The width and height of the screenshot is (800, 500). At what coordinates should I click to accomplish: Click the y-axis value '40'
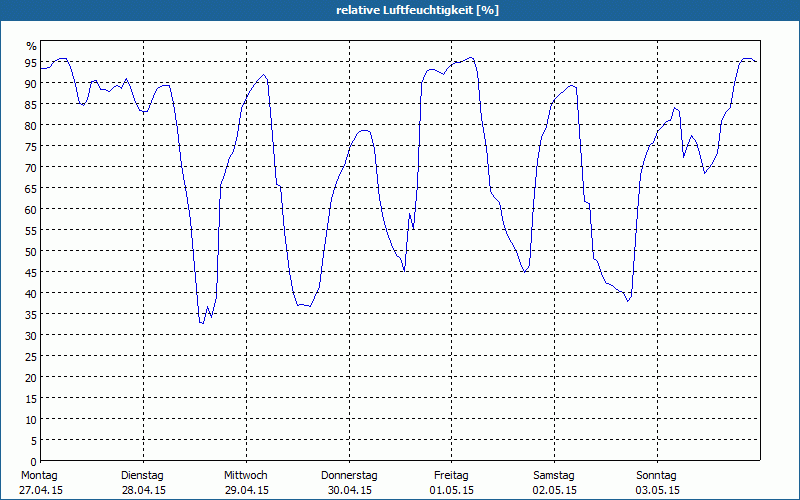click(x=31, y=293)
